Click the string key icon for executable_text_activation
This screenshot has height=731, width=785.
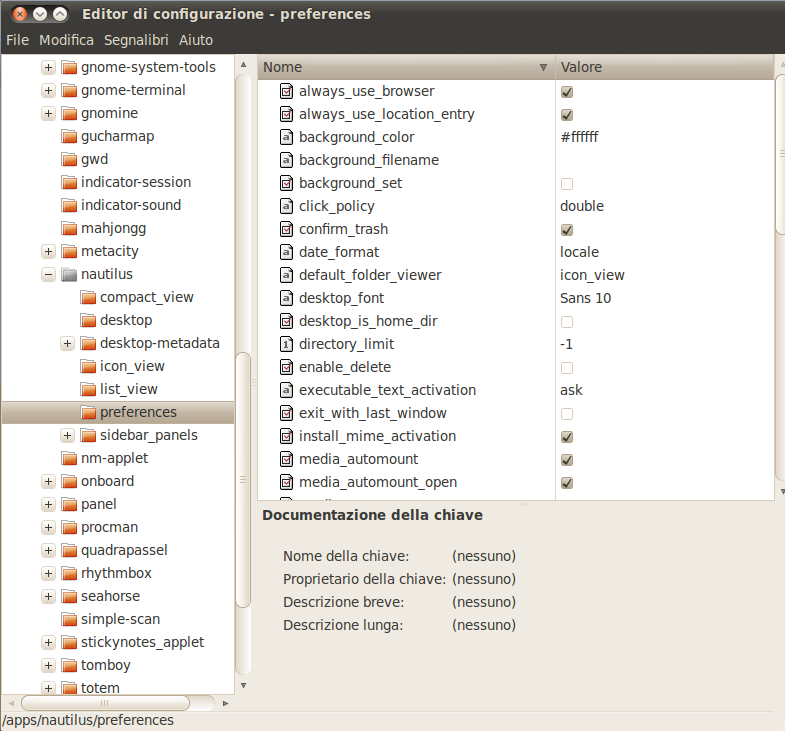(286, 391)
